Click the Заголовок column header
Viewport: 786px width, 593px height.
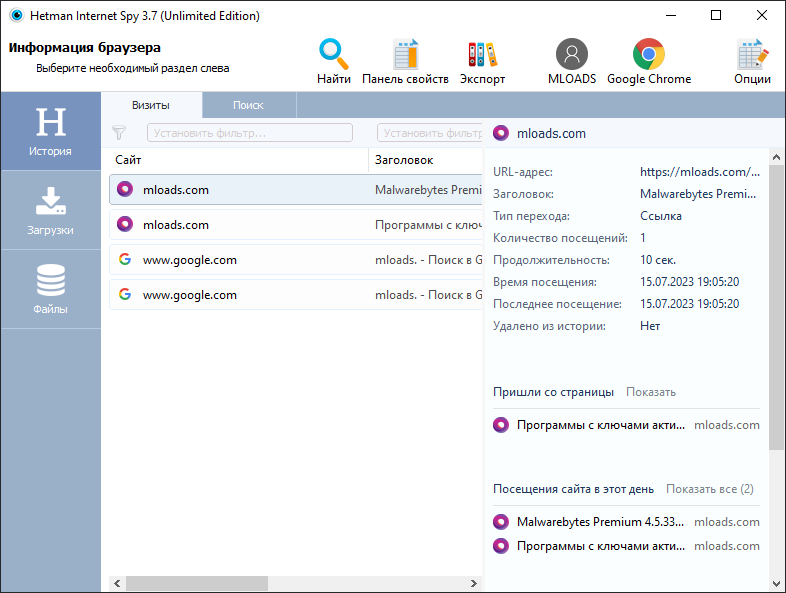(426, 160)
